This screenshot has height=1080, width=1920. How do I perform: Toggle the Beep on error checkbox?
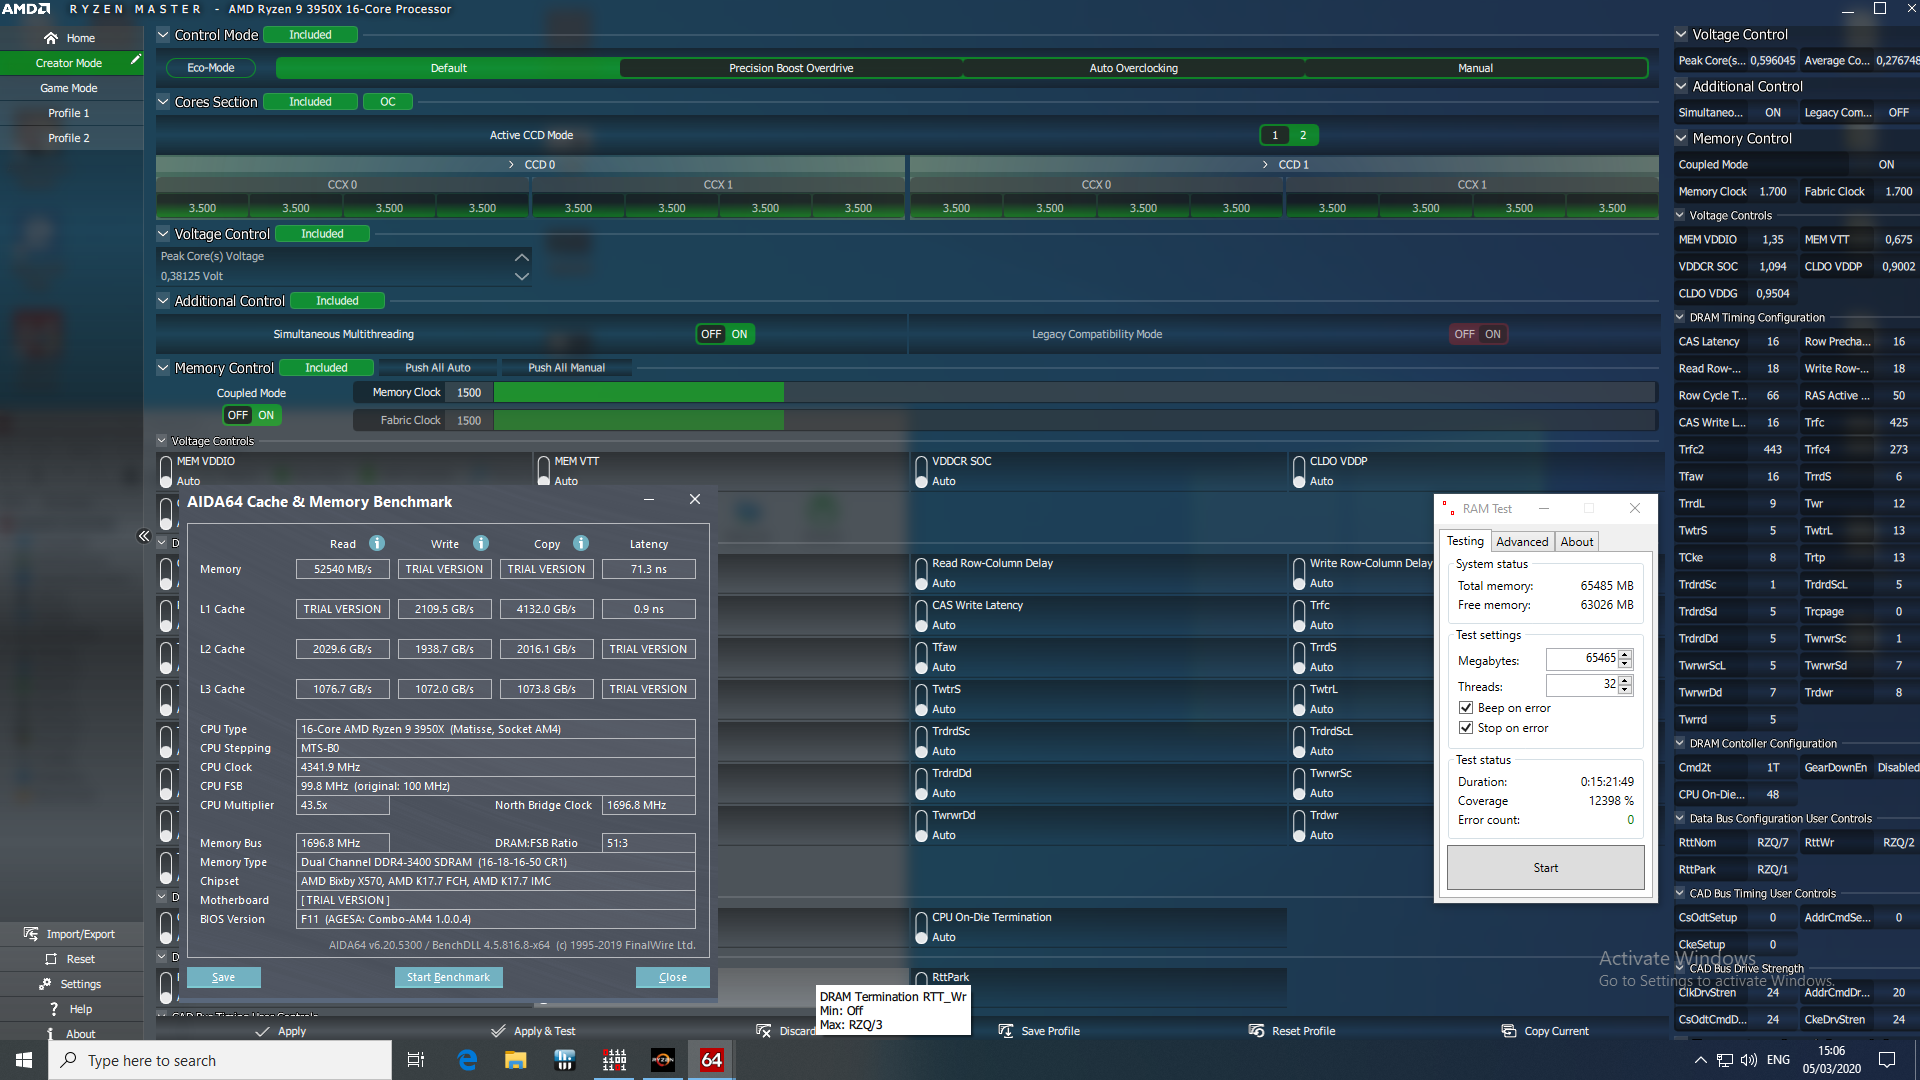point(1466,708)
